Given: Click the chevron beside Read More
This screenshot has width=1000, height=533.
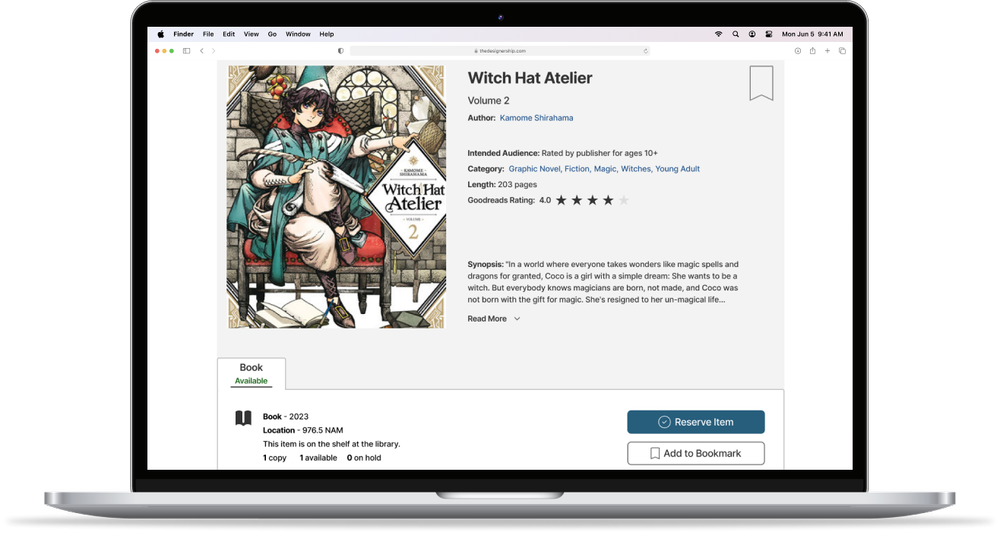Looking at the screenshot, I should click(517, 319).
